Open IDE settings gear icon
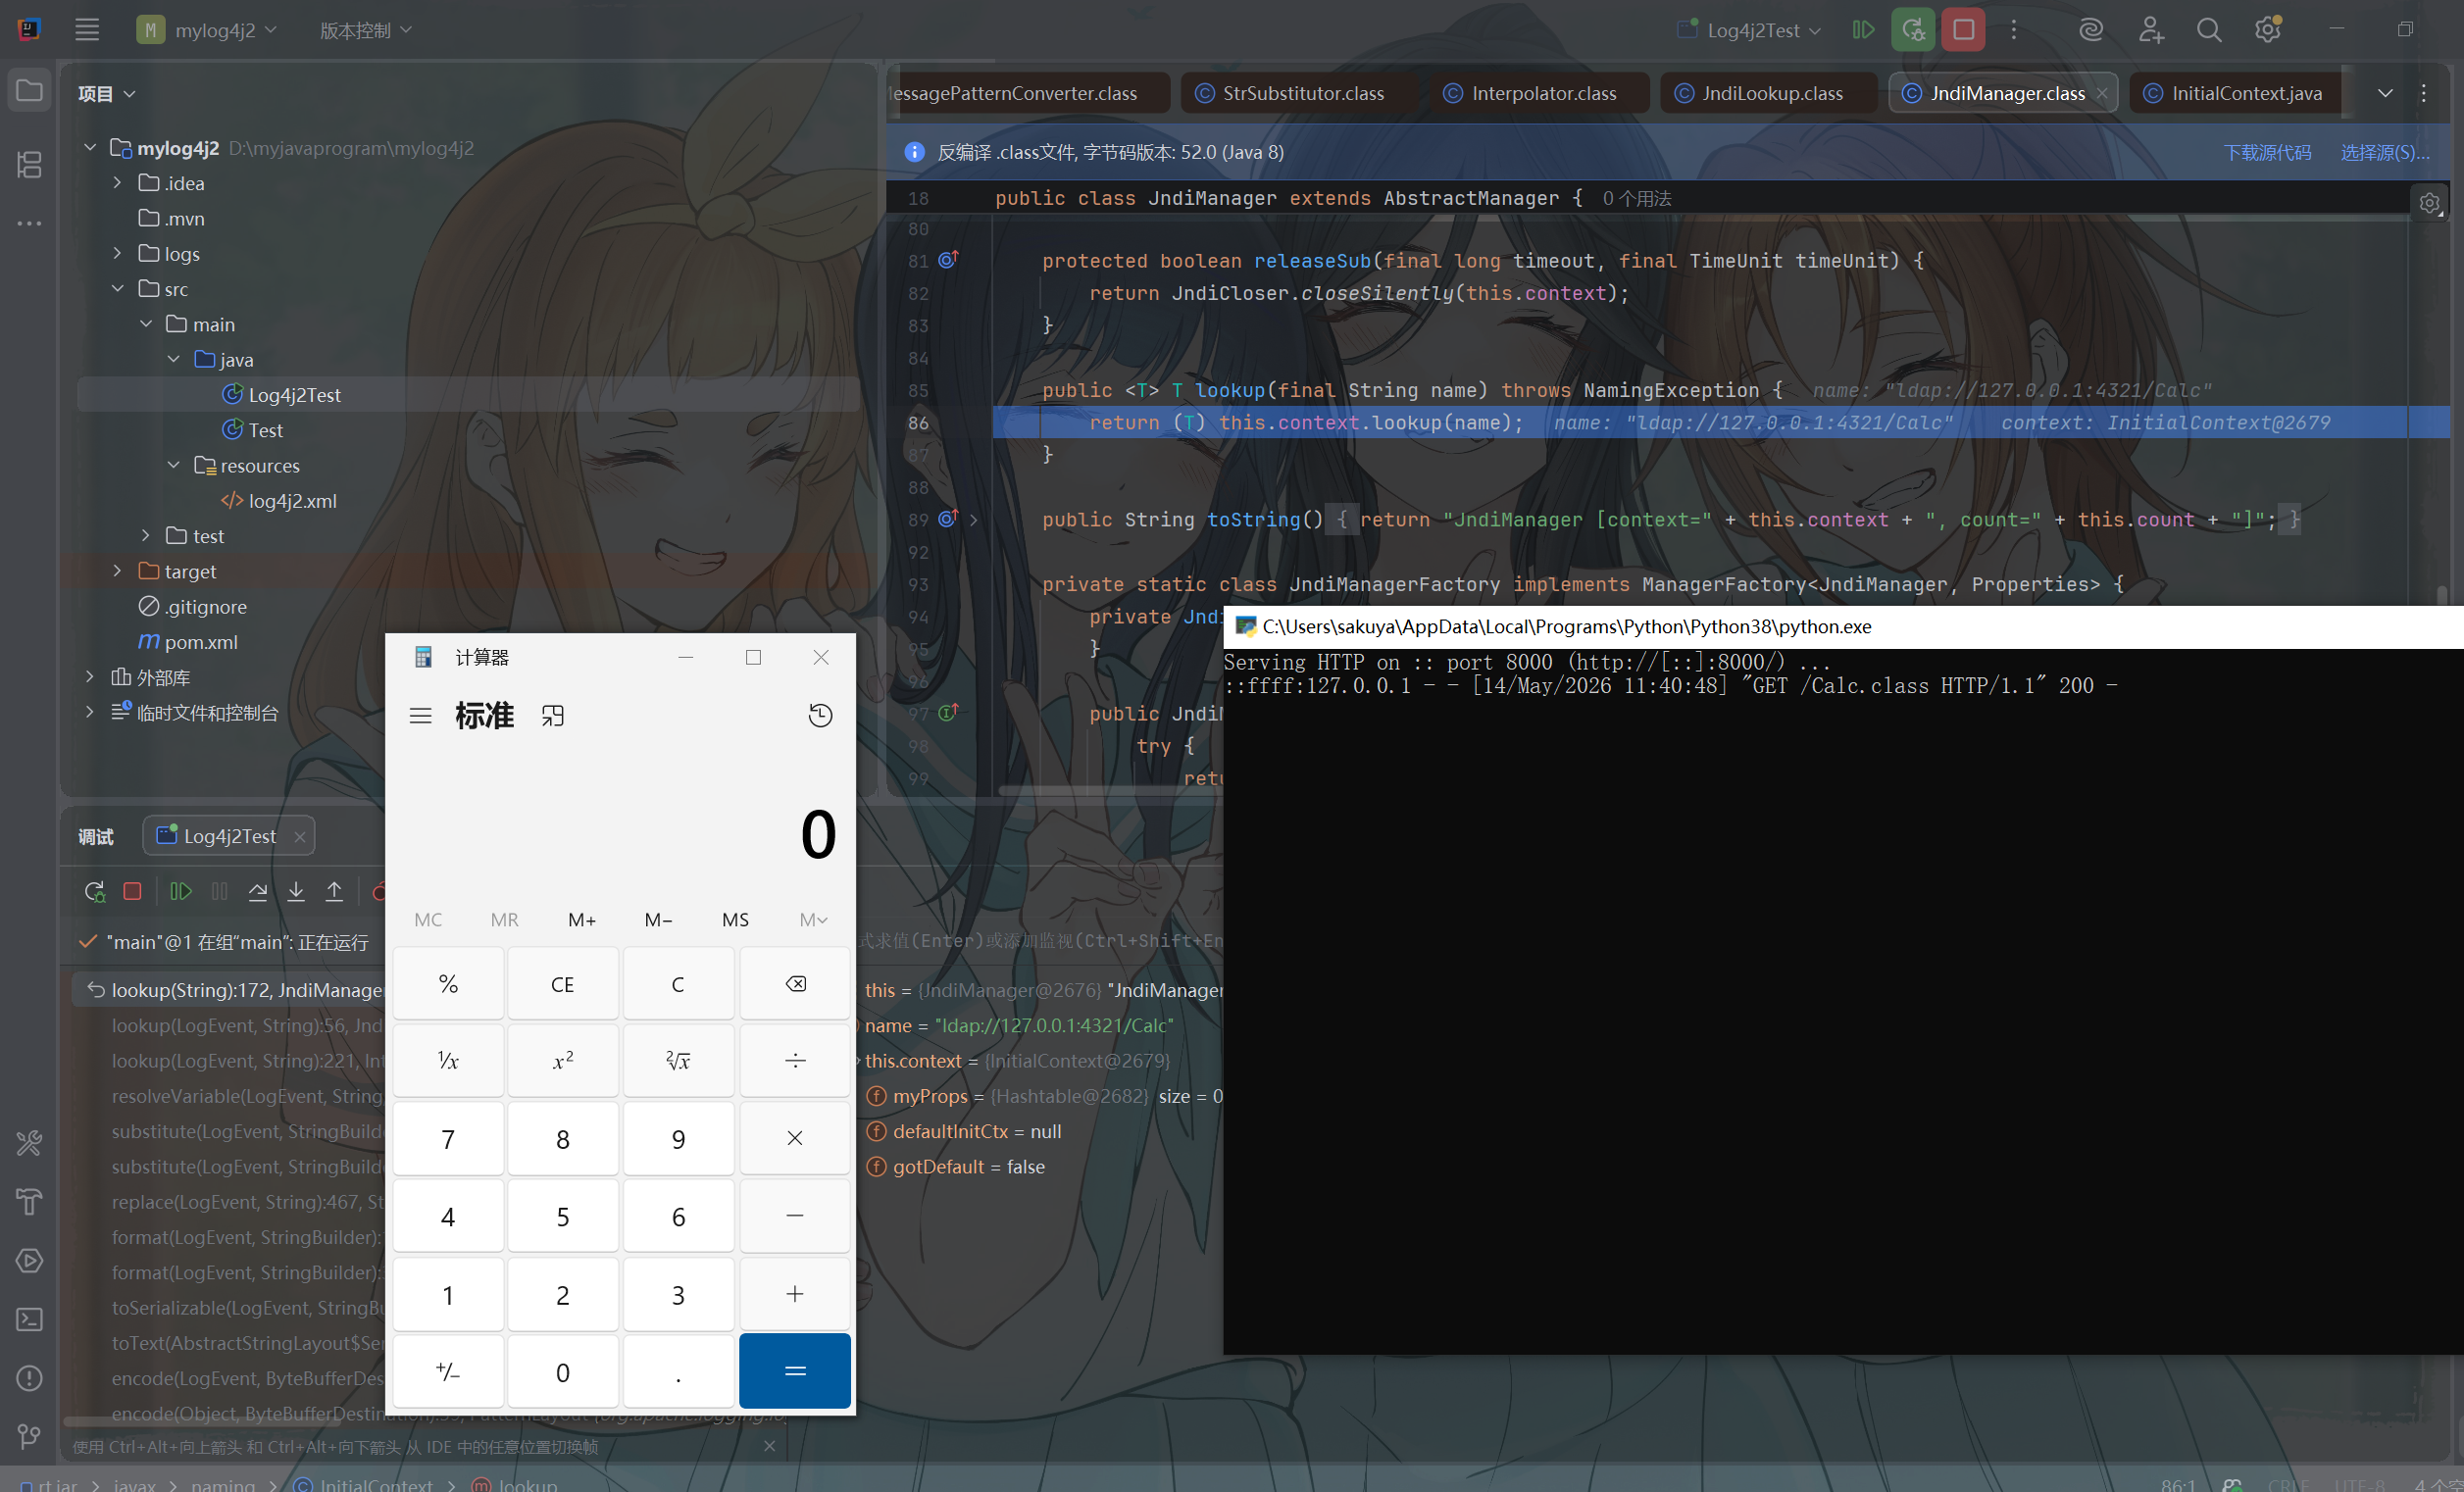 click(x=2268, y=30)
